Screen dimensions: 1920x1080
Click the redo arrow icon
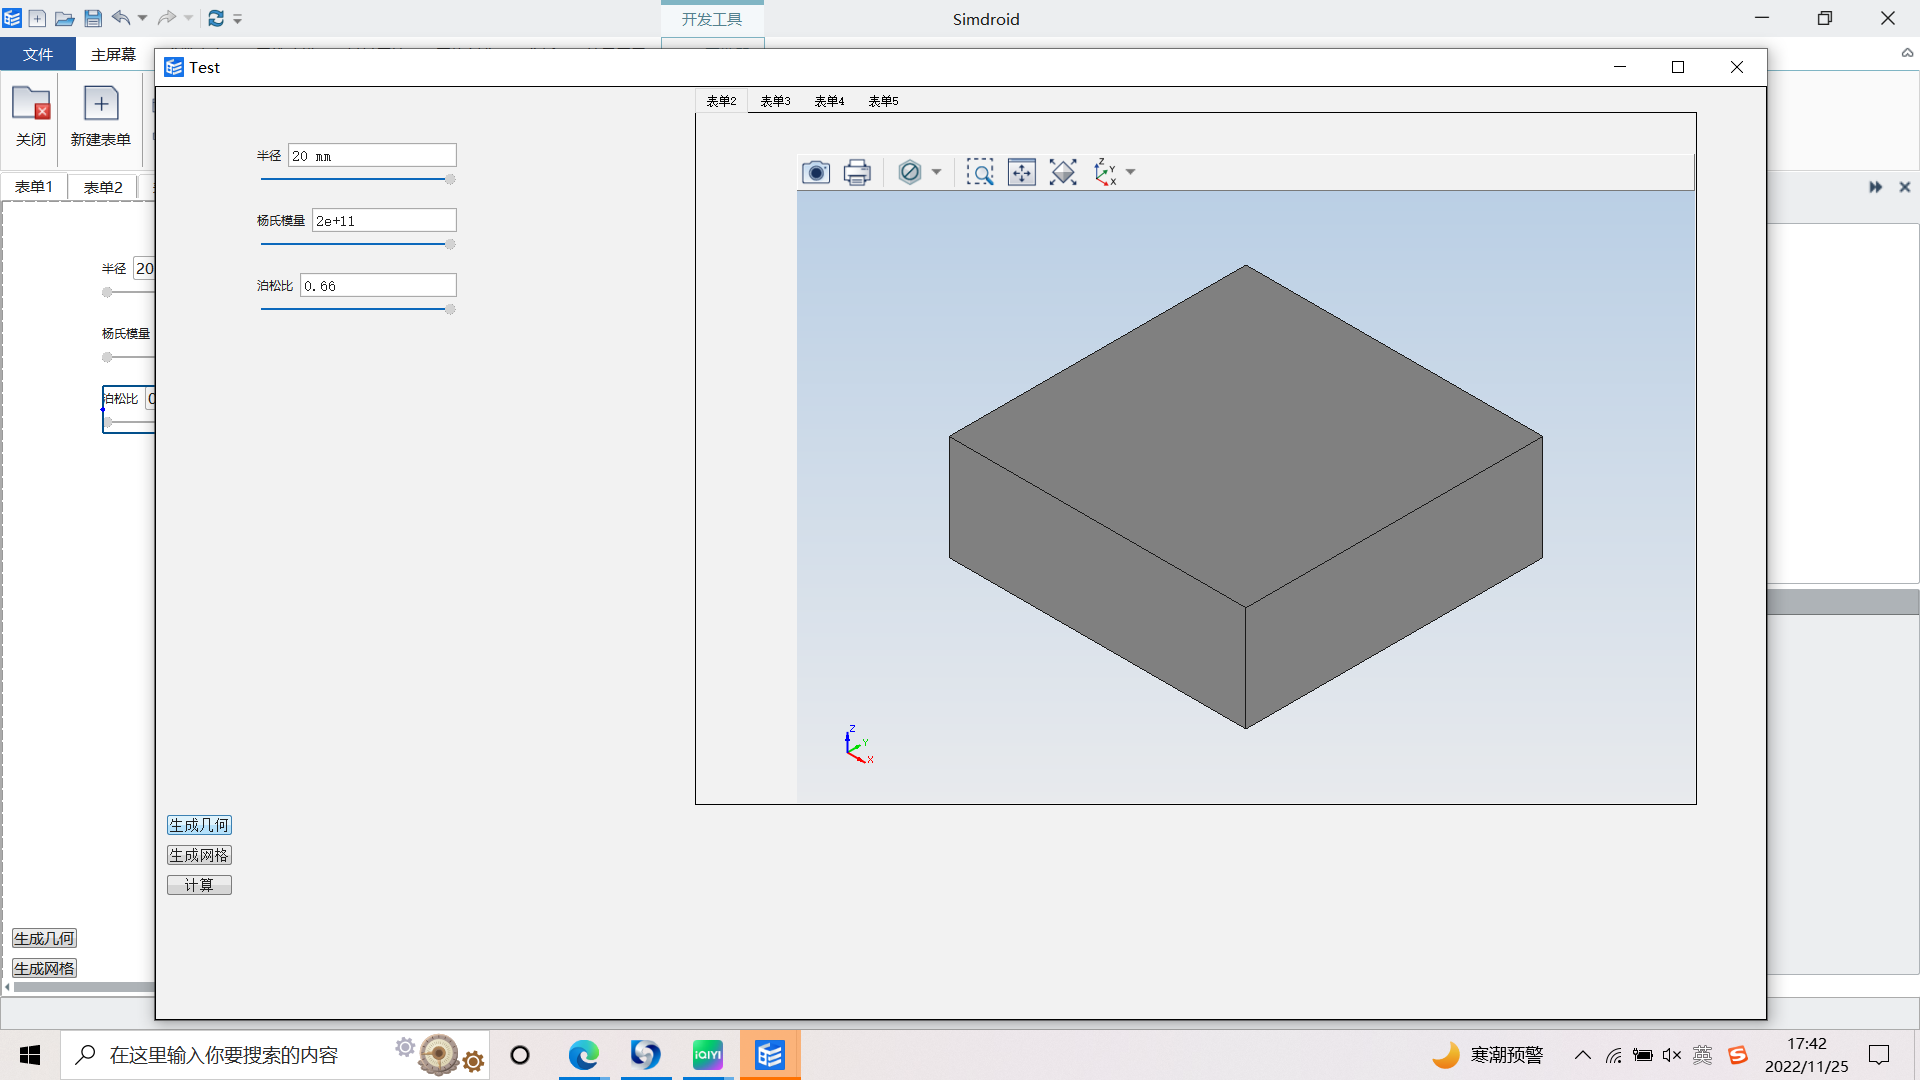click(x=167, y=18)
